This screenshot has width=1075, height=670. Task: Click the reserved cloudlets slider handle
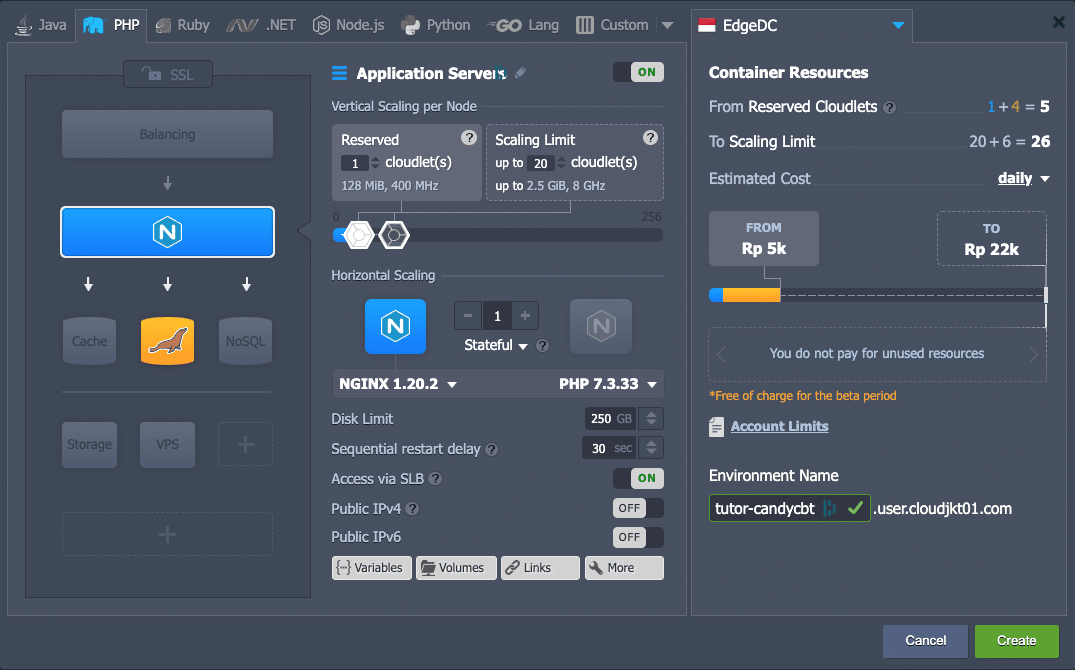click(x=359, y=235)
